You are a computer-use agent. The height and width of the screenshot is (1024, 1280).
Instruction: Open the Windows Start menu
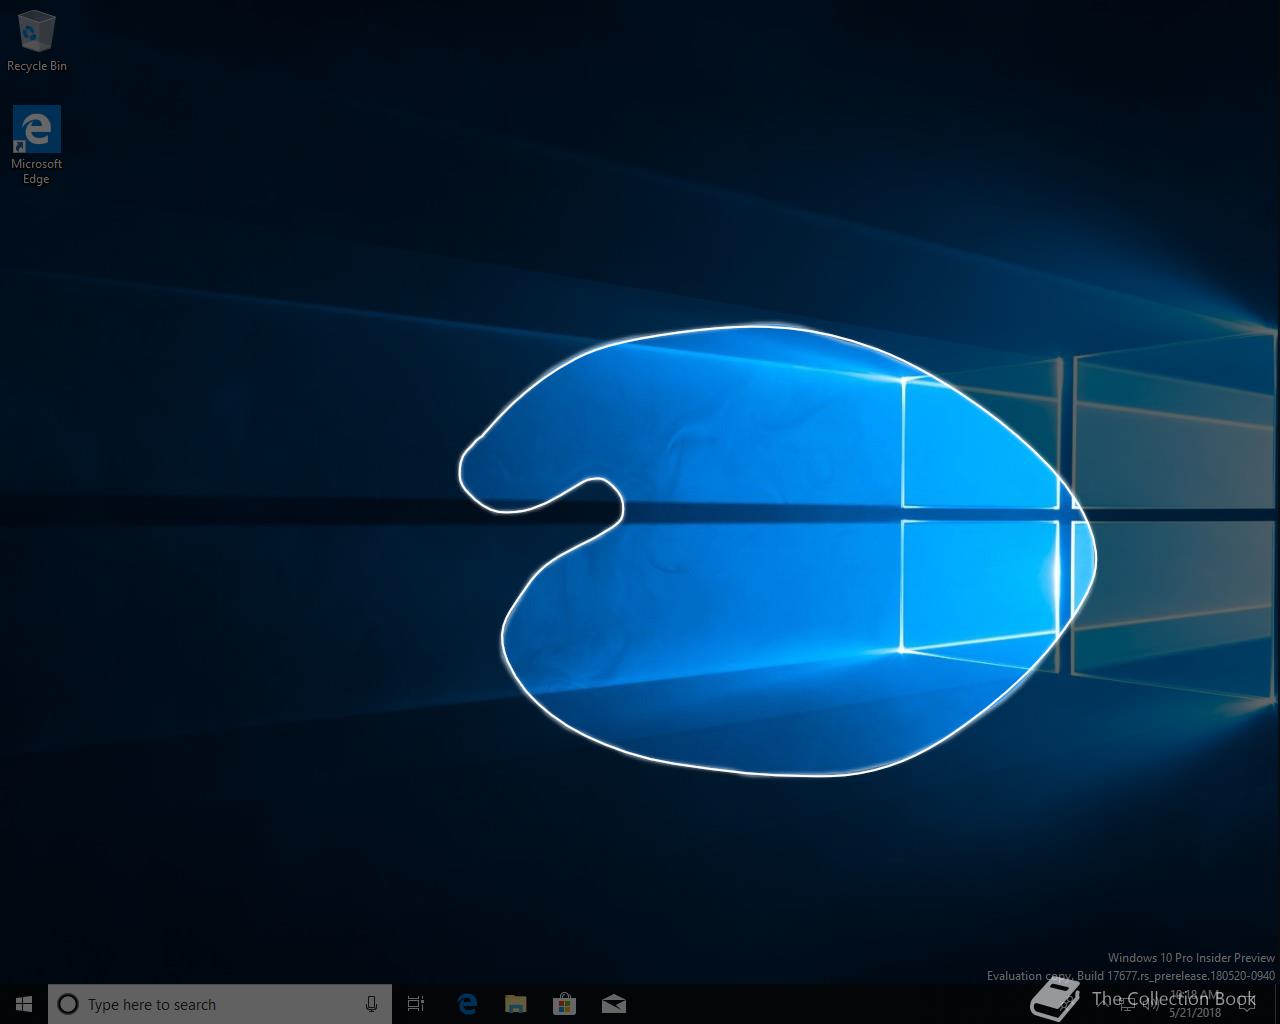[x=24, y=1004]
